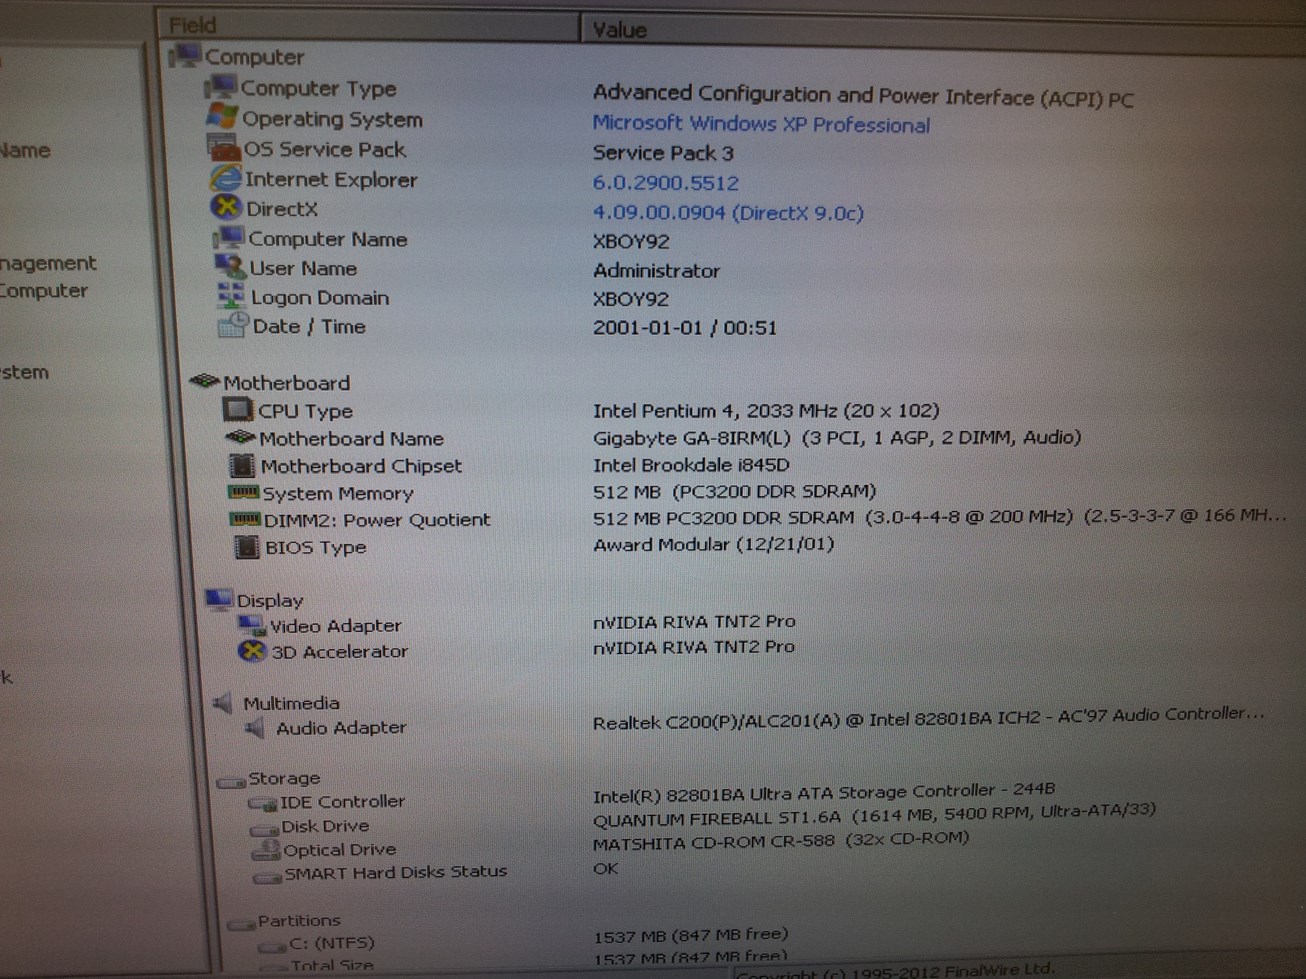
Task: Click the Computer Type row icon
Action: pos(221,87)
